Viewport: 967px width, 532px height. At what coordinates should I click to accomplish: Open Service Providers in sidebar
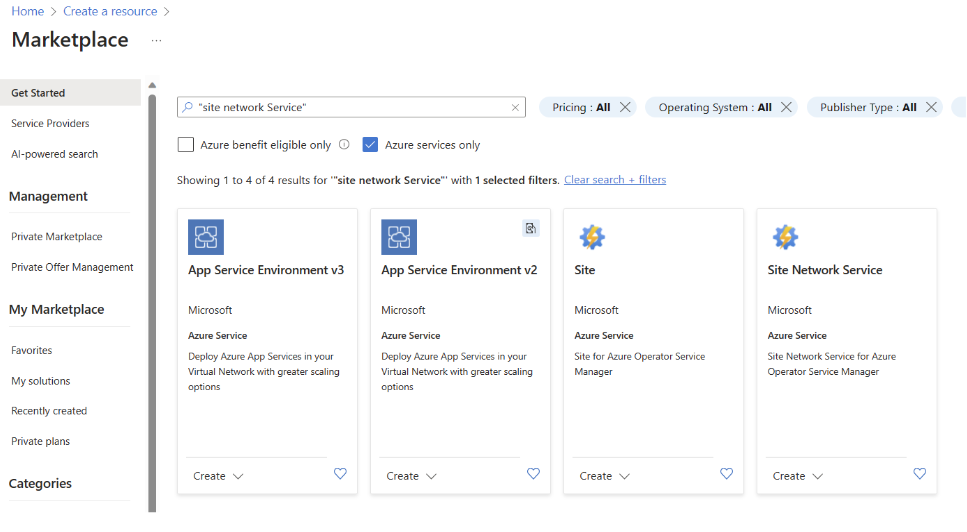tap(50, 124)
